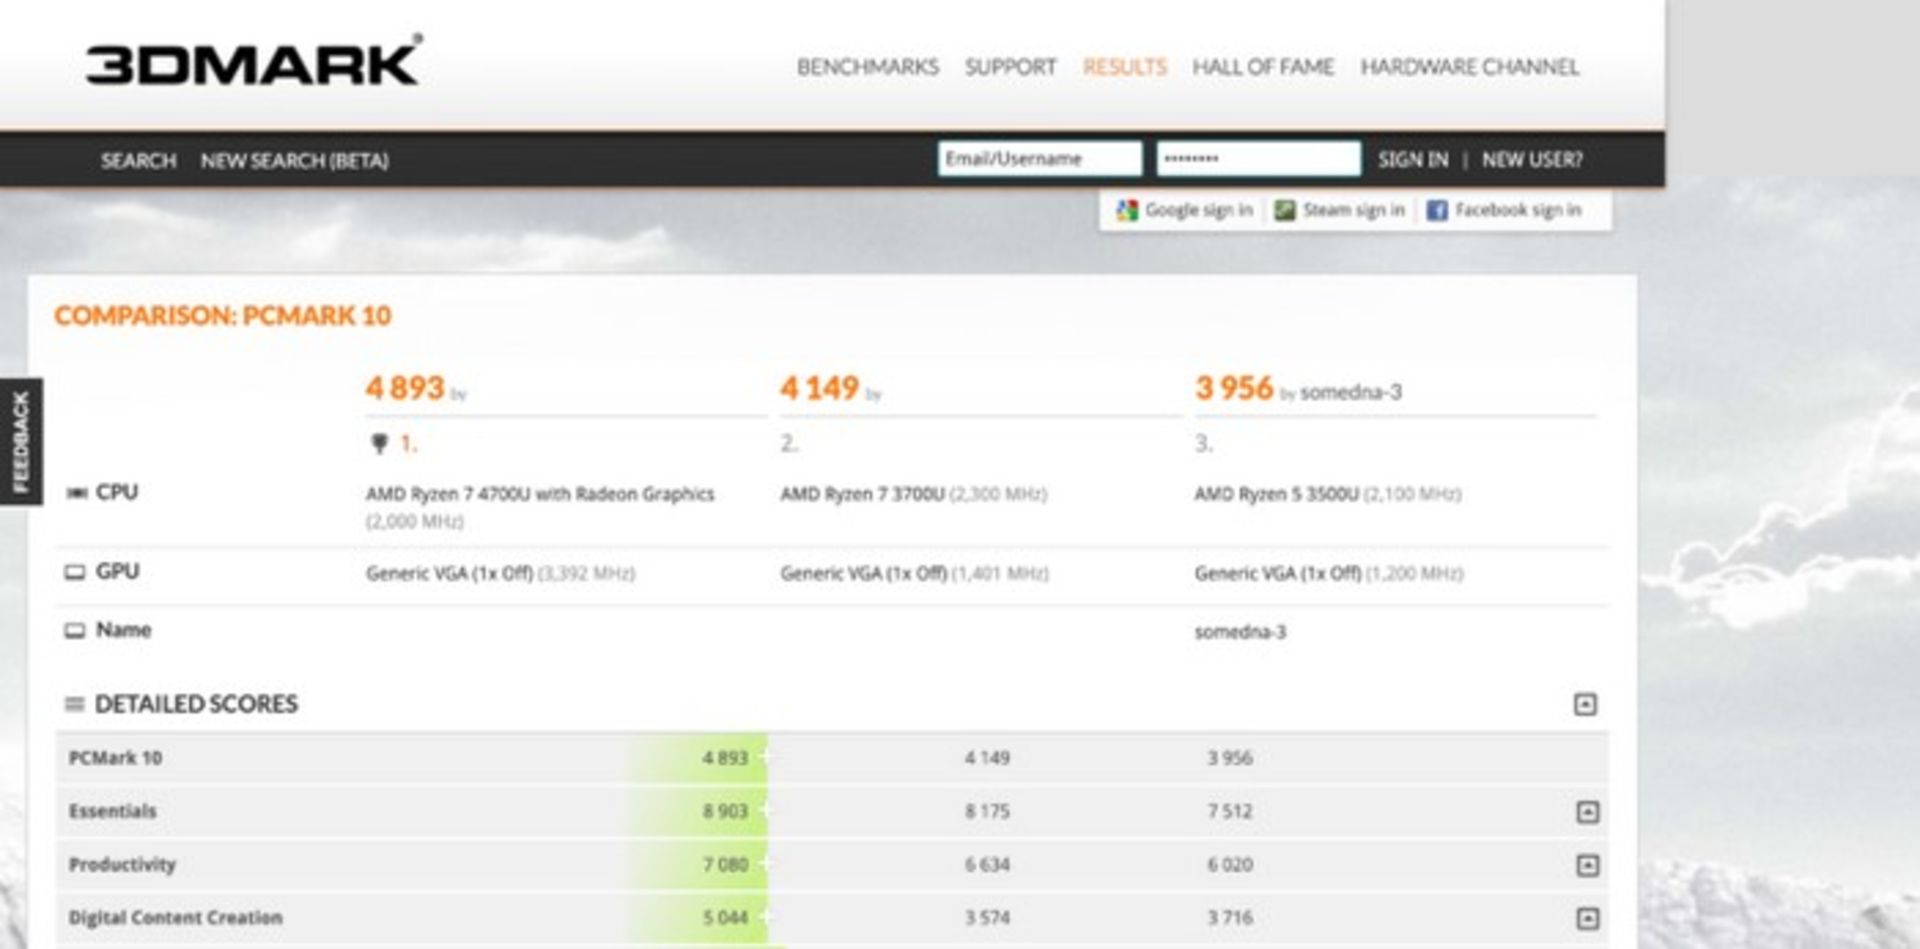Click the Facebook sign in icon

coord(1438,210)
